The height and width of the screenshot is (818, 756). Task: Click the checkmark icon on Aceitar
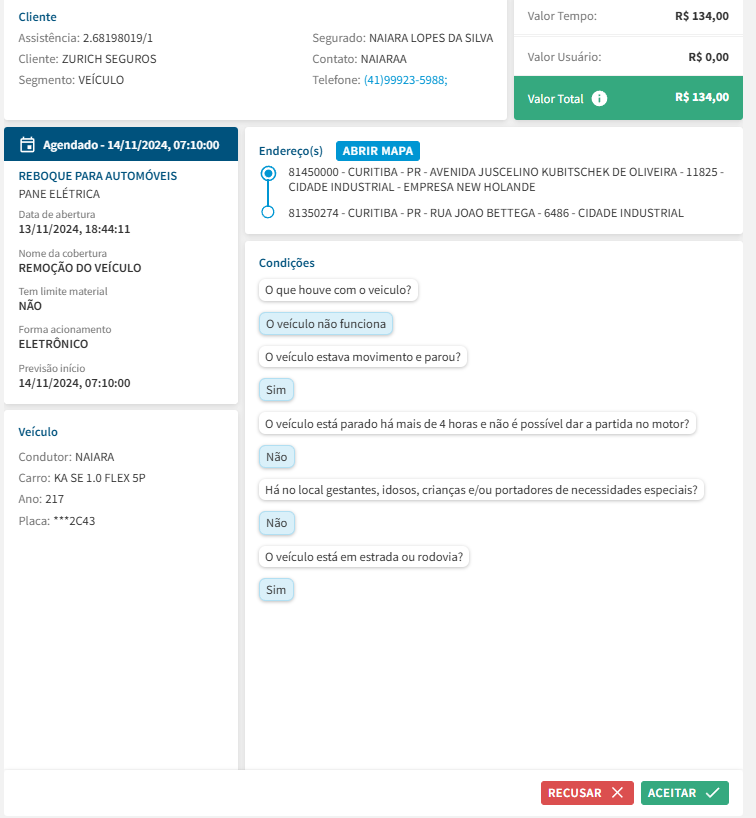712,793
